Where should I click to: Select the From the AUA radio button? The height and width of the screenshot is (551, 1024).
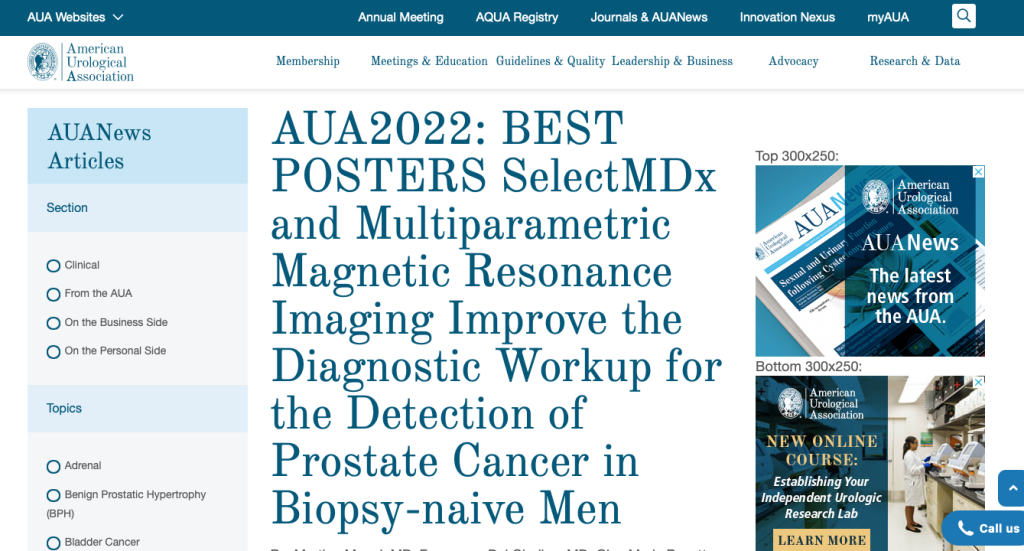tap(54, 294)
